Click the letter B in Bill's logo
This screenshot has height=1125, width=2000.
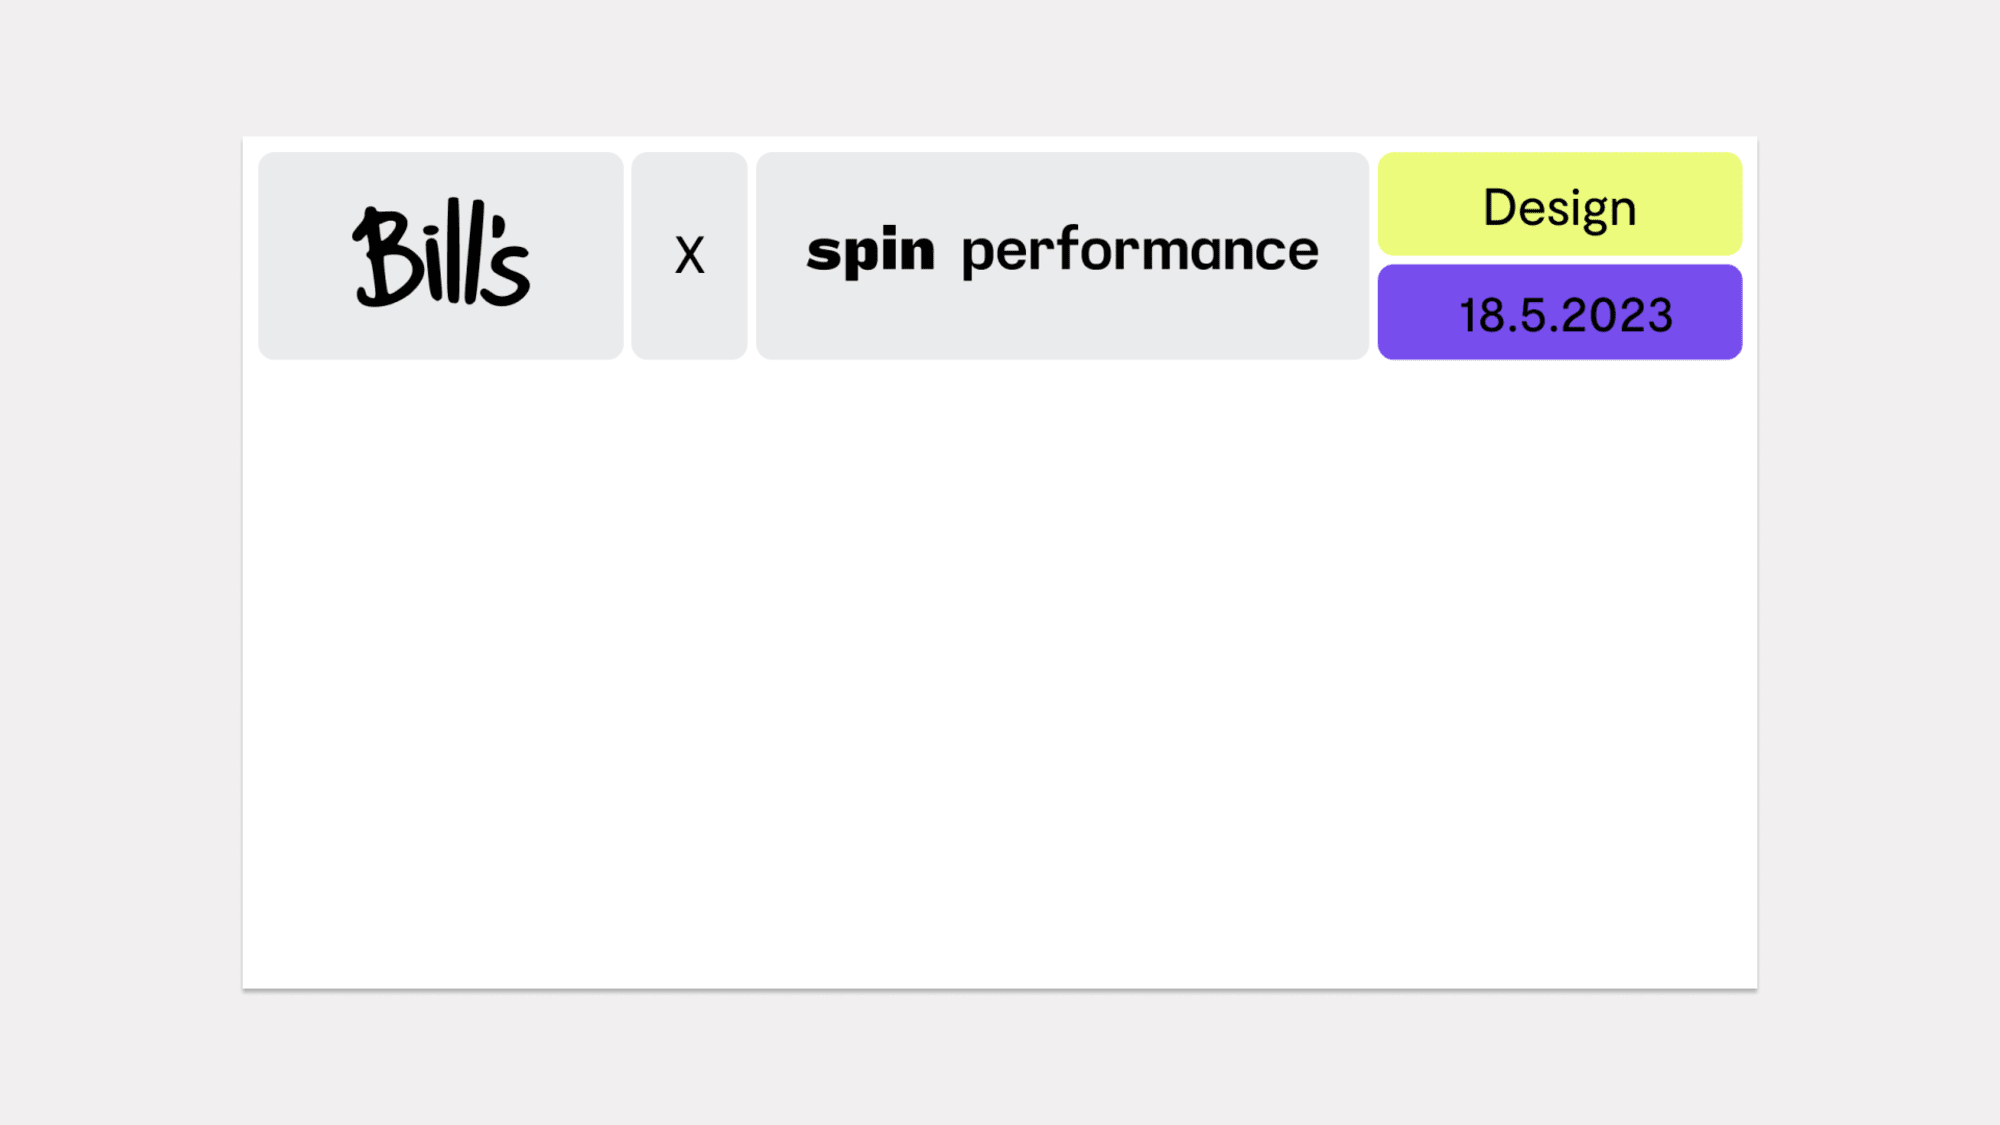[x=384, y=257]
